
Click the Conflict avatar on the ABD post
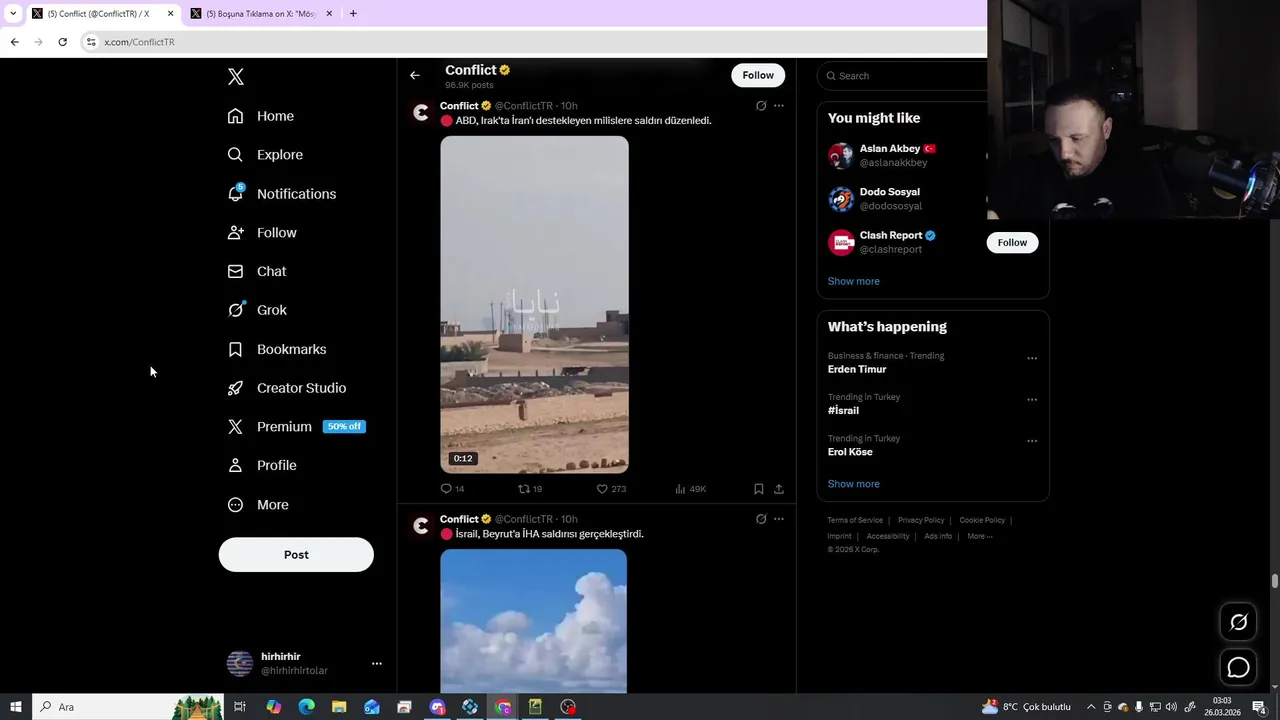(421, 112)
